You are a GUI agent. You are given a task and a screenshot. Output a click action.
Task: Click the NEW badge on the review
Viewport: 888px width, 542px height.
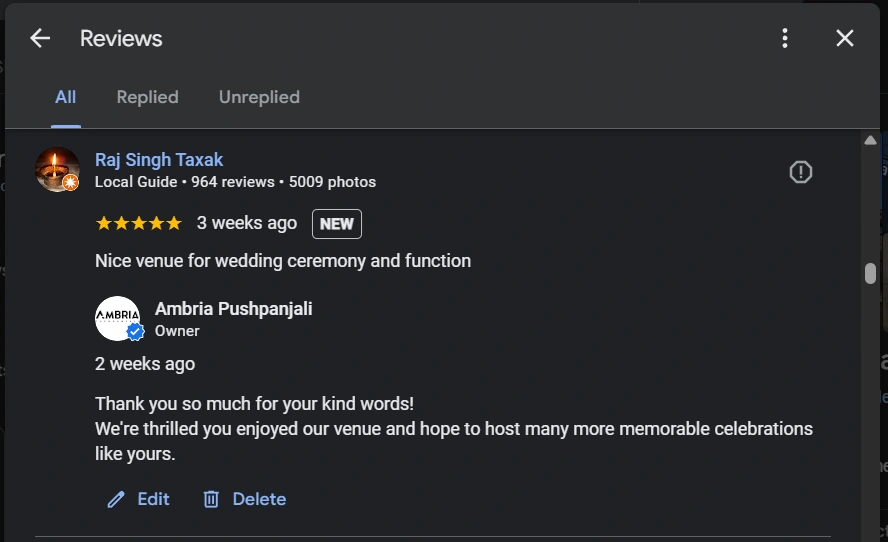tap(337, 224)
